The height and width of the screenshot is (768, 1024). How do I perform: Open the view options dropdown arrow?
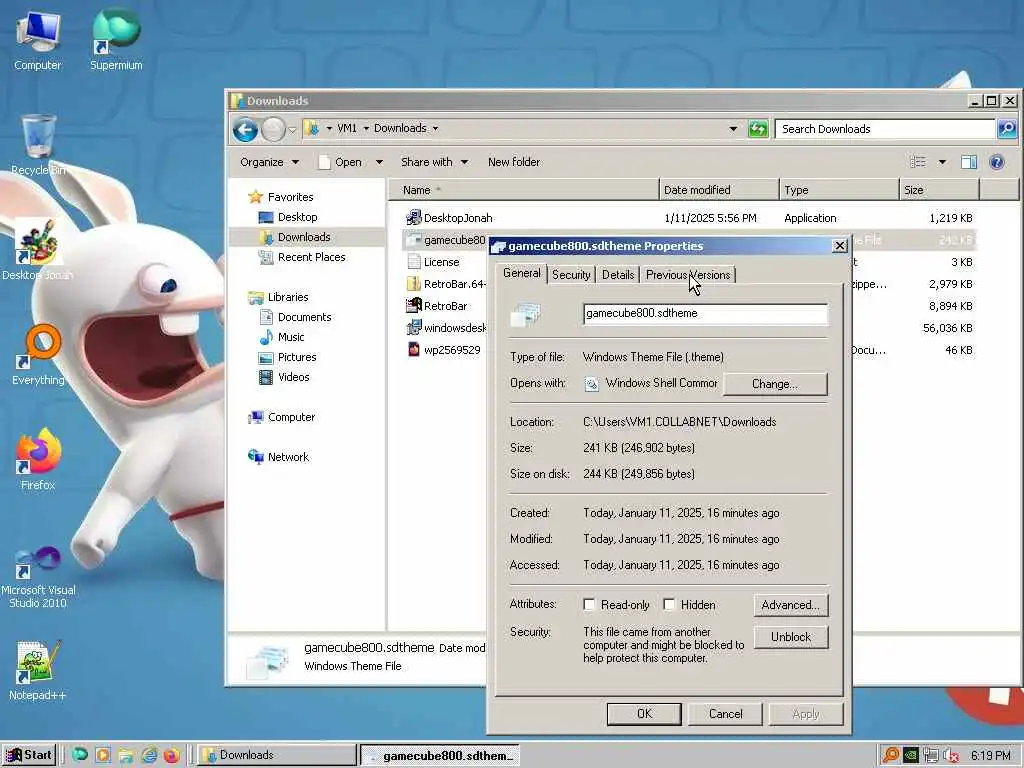[x=942, y=162]
